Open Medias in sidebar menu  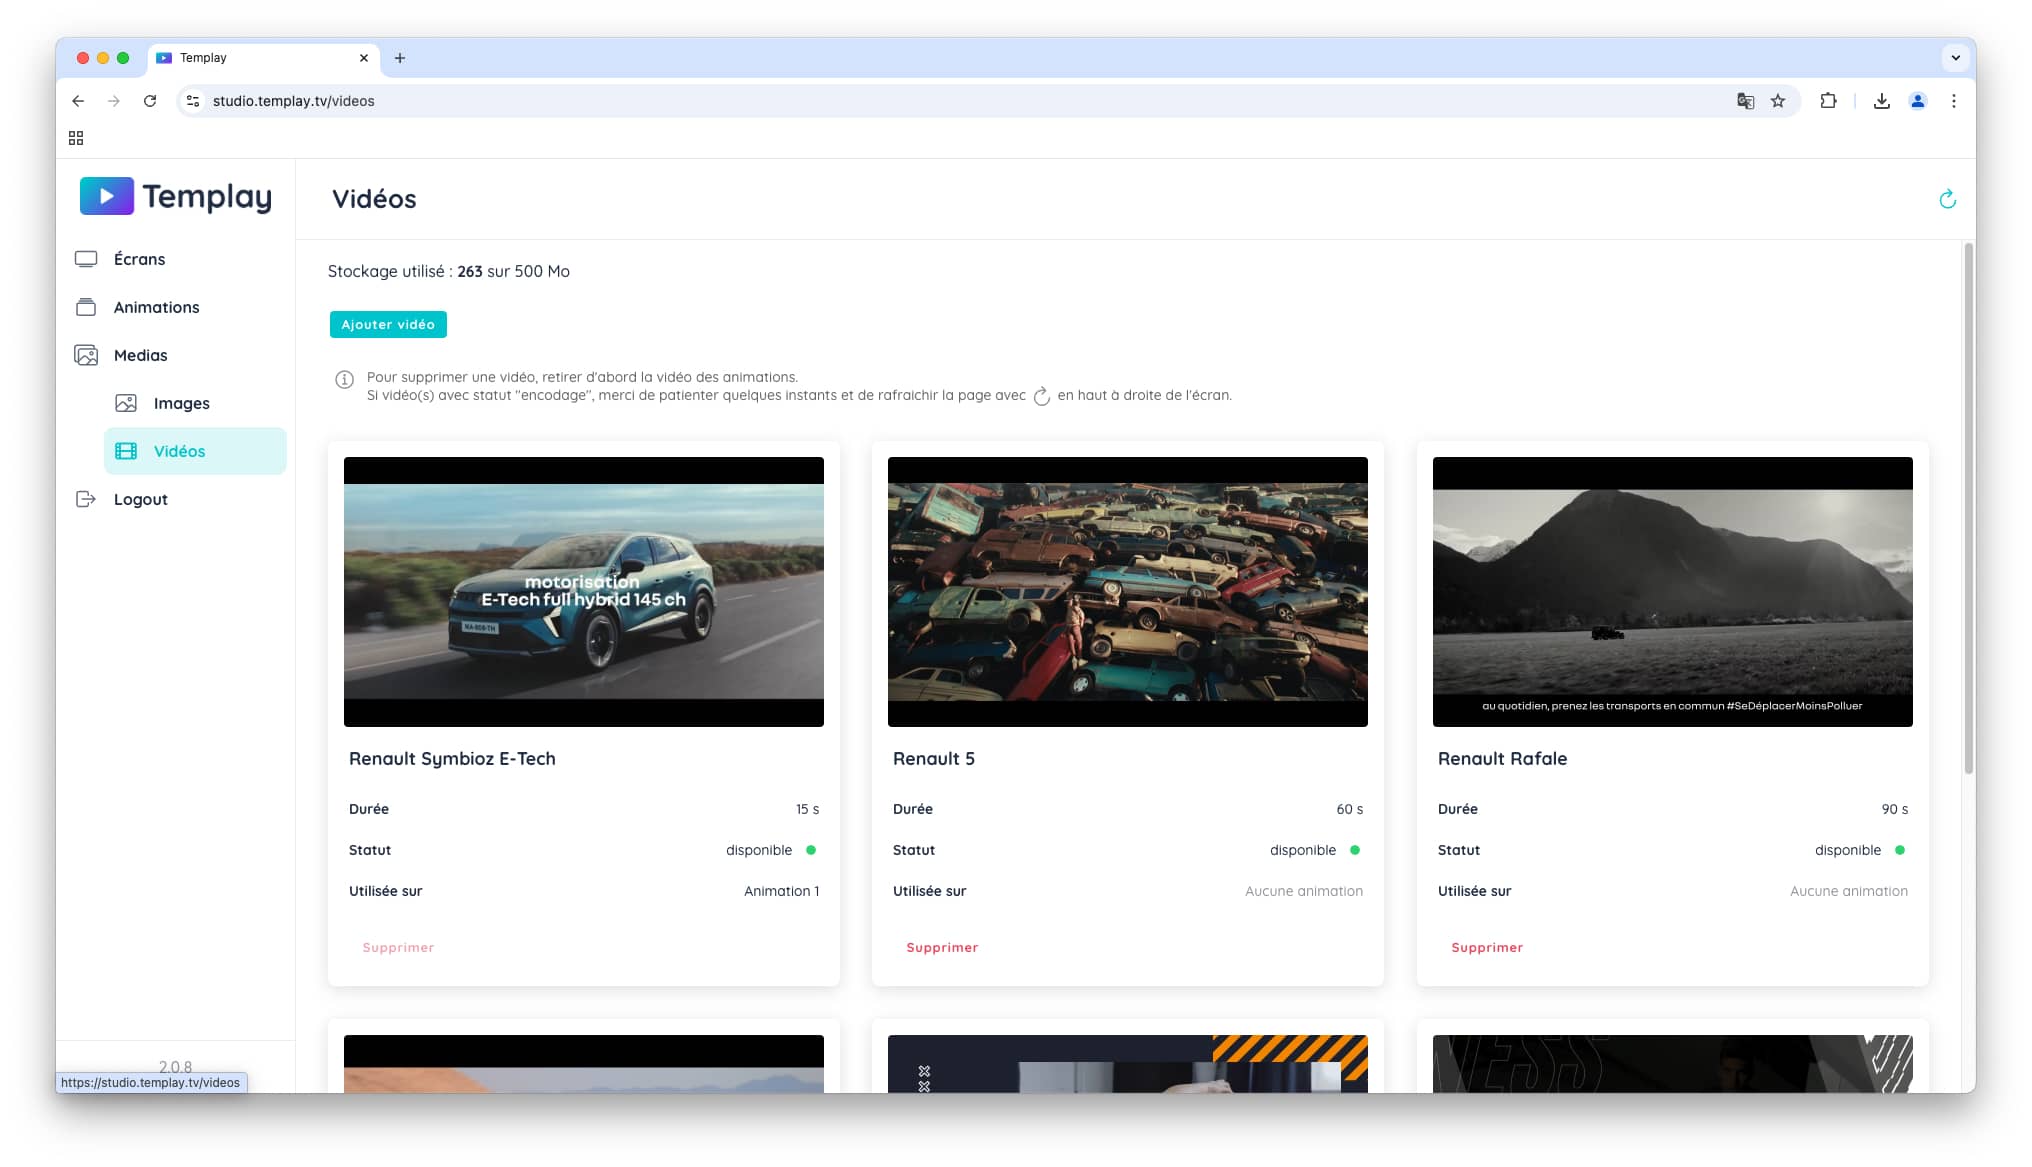point(140,355)
